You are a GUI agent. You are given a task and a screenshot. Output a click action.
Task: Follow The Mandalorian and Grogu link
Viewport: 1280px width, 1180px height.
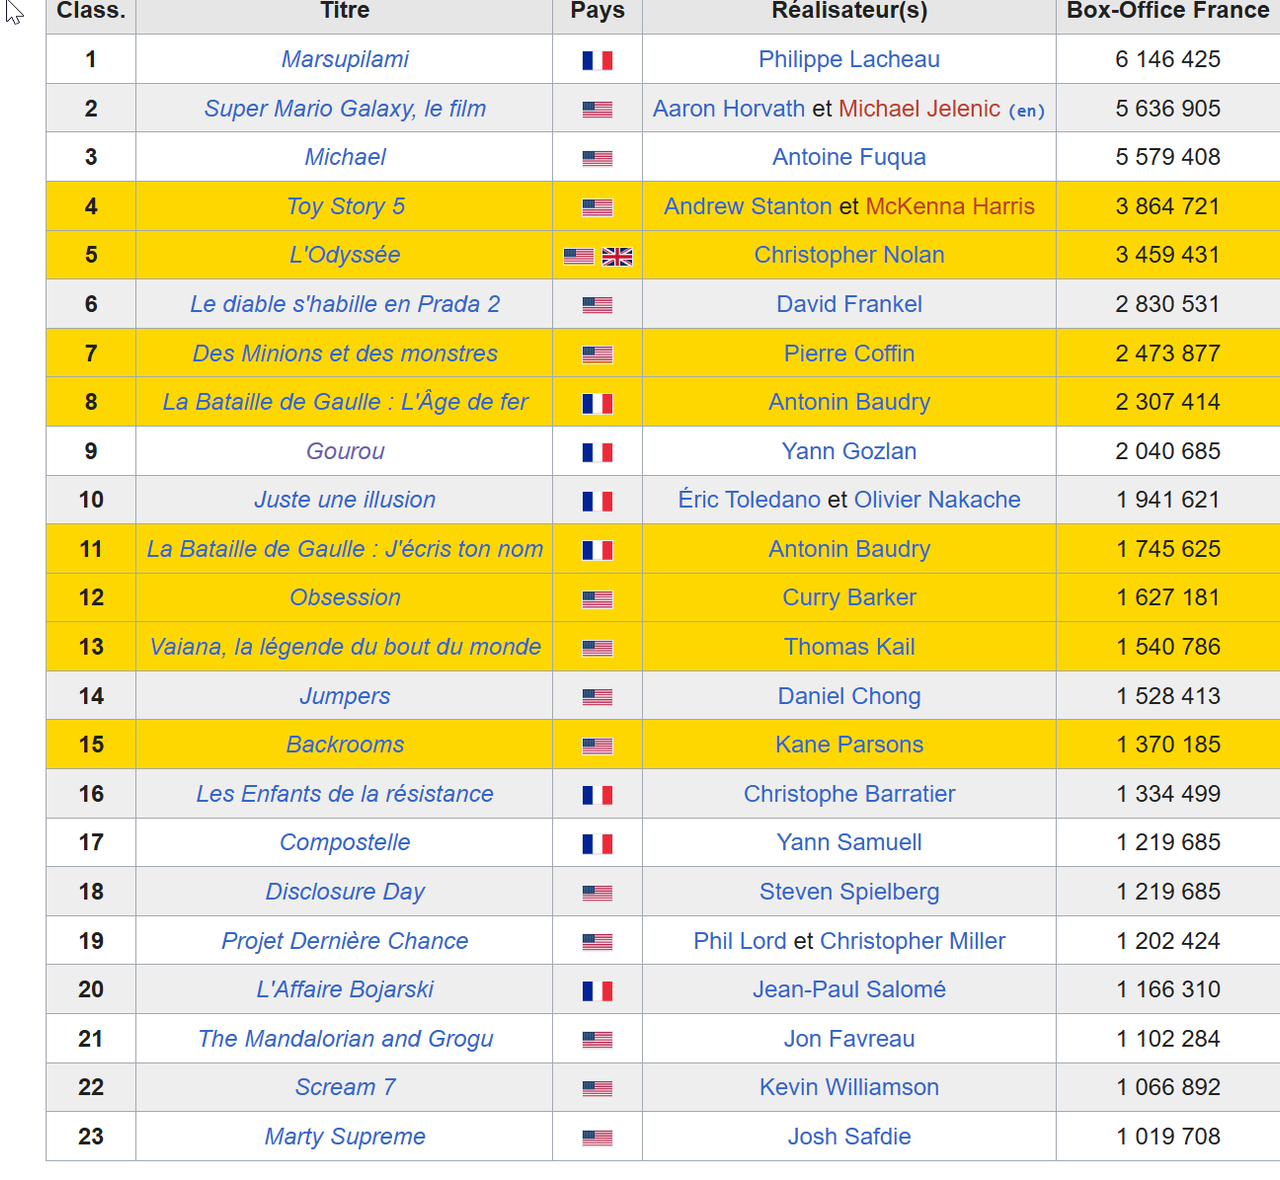345,1040
